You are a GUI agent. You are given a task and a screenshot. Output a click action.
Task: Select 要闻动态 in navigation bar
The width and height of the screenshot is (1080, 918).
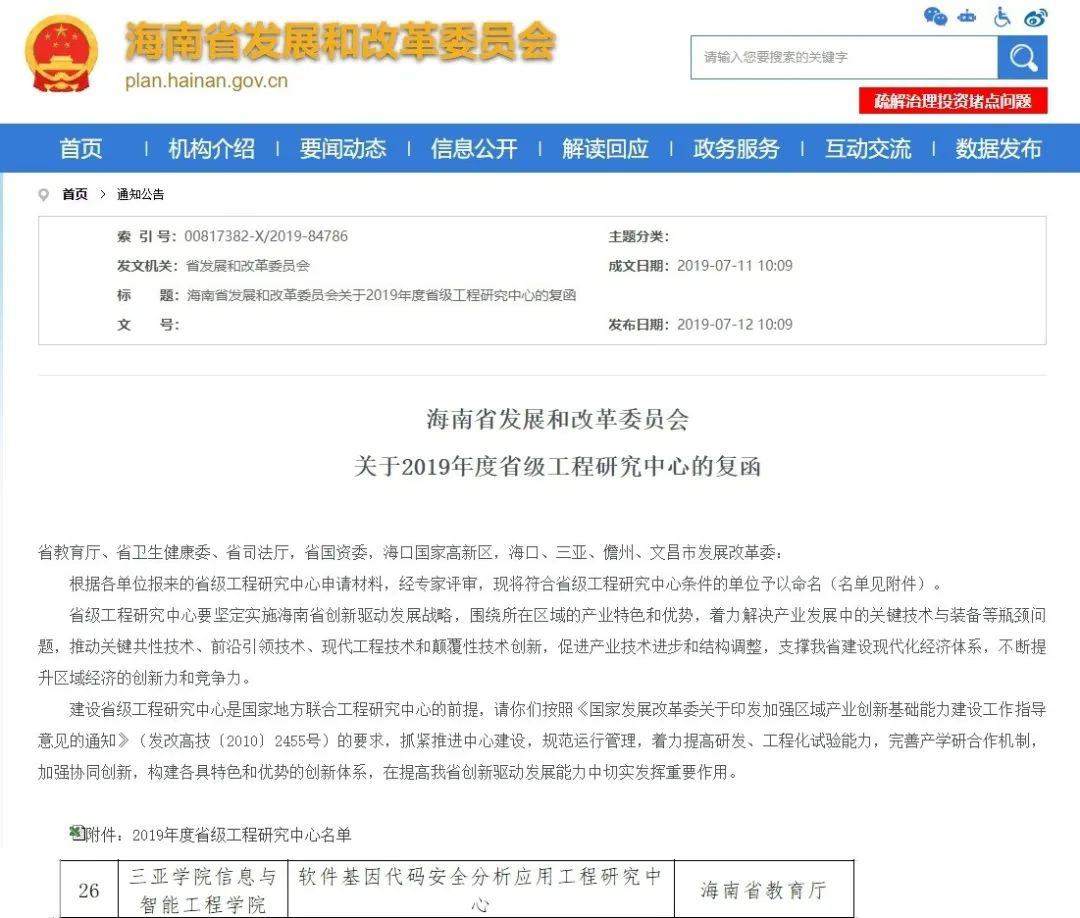coord(343,149)
